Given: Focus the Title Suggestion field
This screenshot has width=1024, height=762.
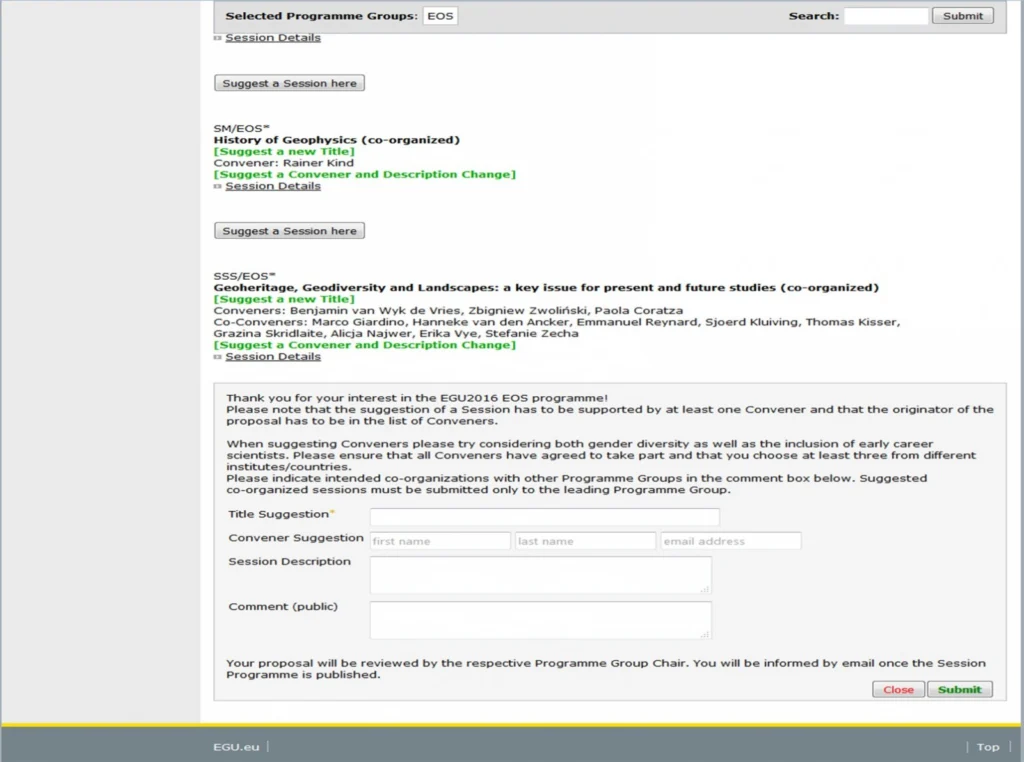Looking at the screenshot, I should [x=545, y=517].
